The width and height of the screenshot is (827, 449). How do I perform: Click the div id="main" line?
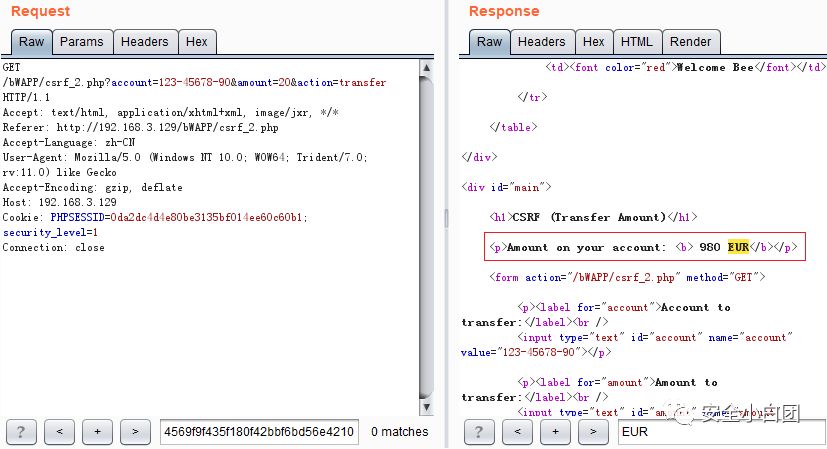tap(506, 187)
